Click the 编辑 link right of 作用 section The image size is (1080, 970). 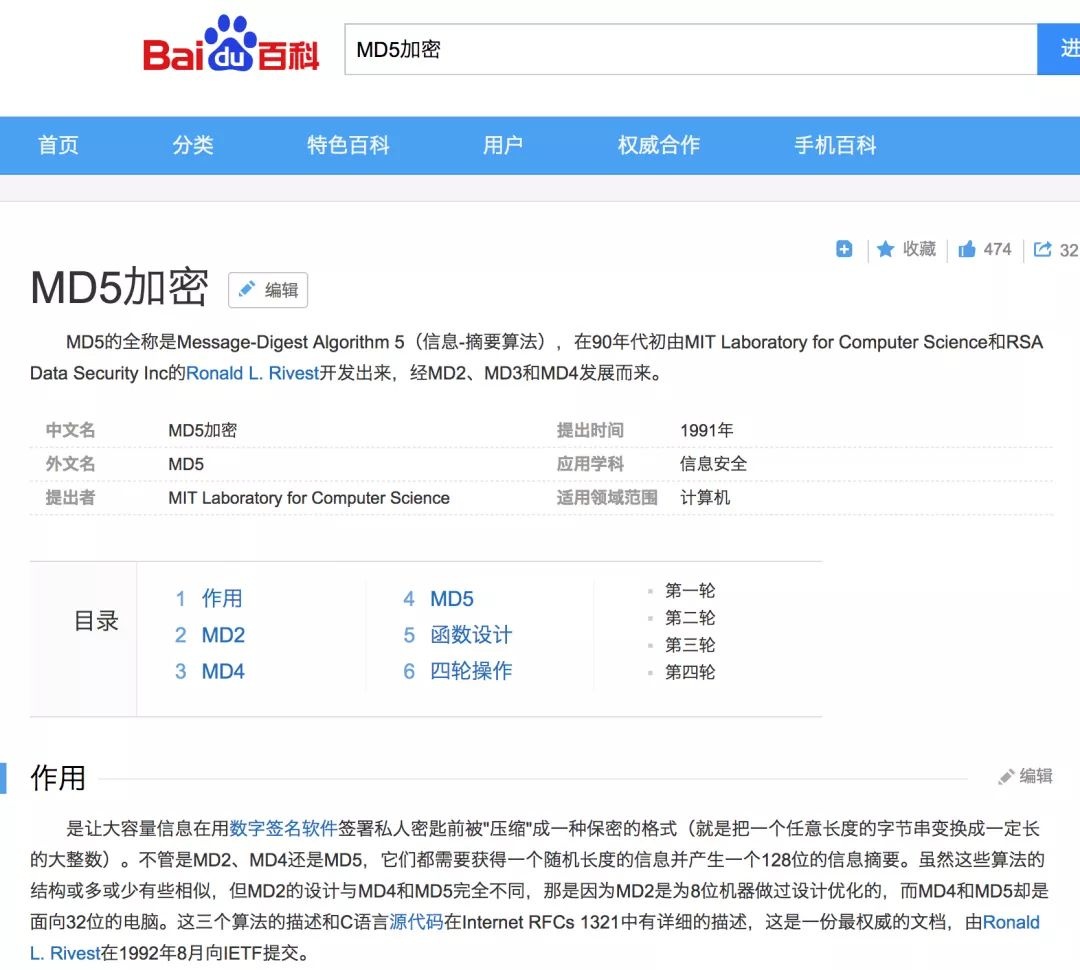[1036, 776]
